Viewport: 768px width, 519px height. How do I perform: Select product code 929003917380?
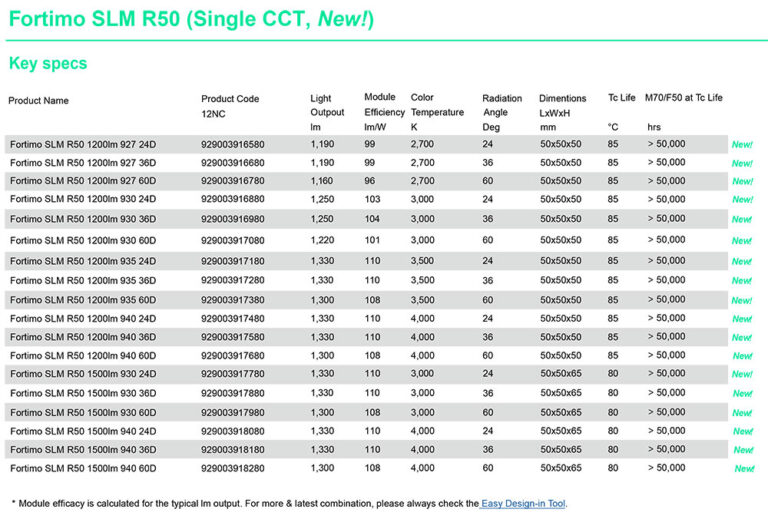(233, 300)
